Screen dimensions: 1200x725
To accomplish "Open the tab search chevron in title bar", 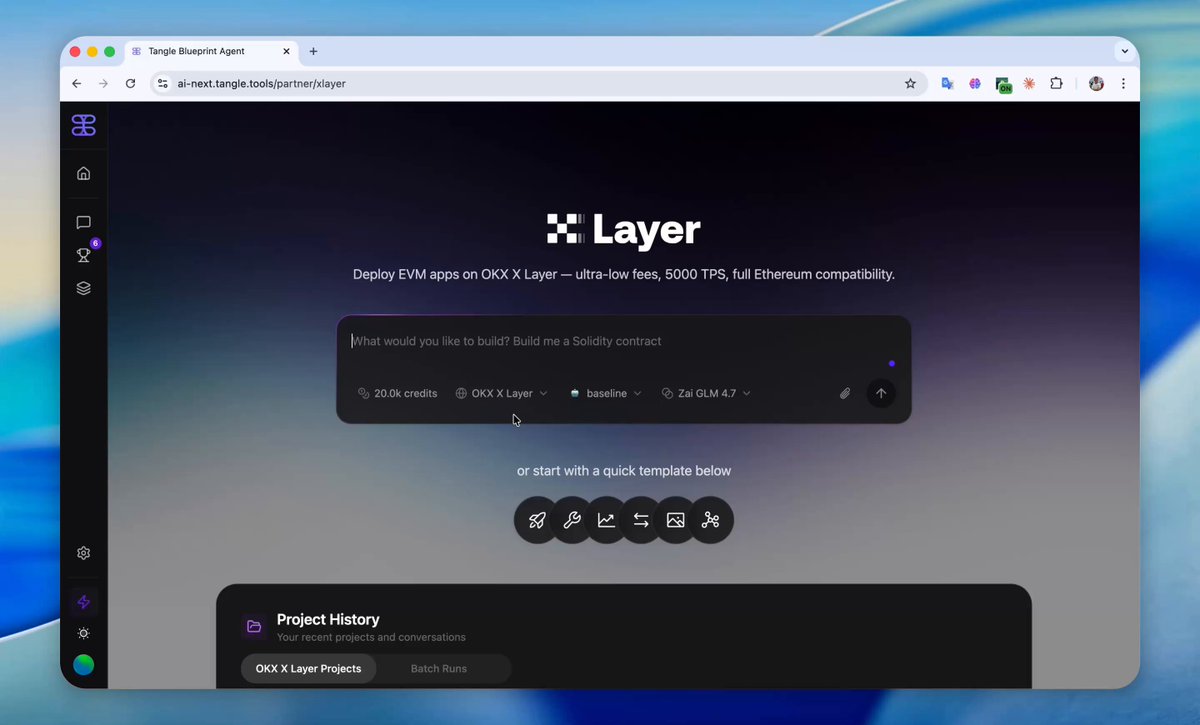I will click(x=1123, y=51).
